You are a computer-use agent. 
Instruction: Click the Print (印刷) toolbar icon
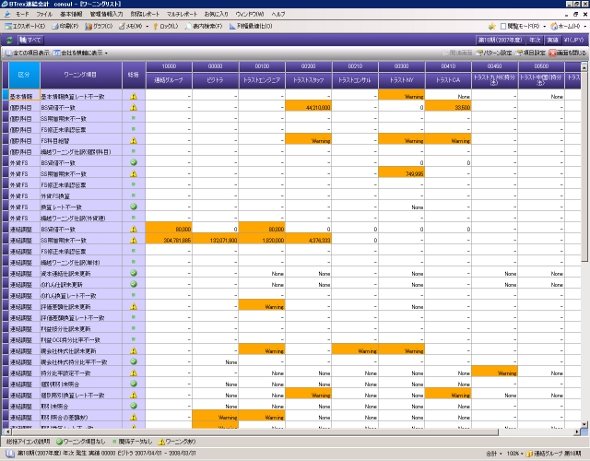pos(55,26)
